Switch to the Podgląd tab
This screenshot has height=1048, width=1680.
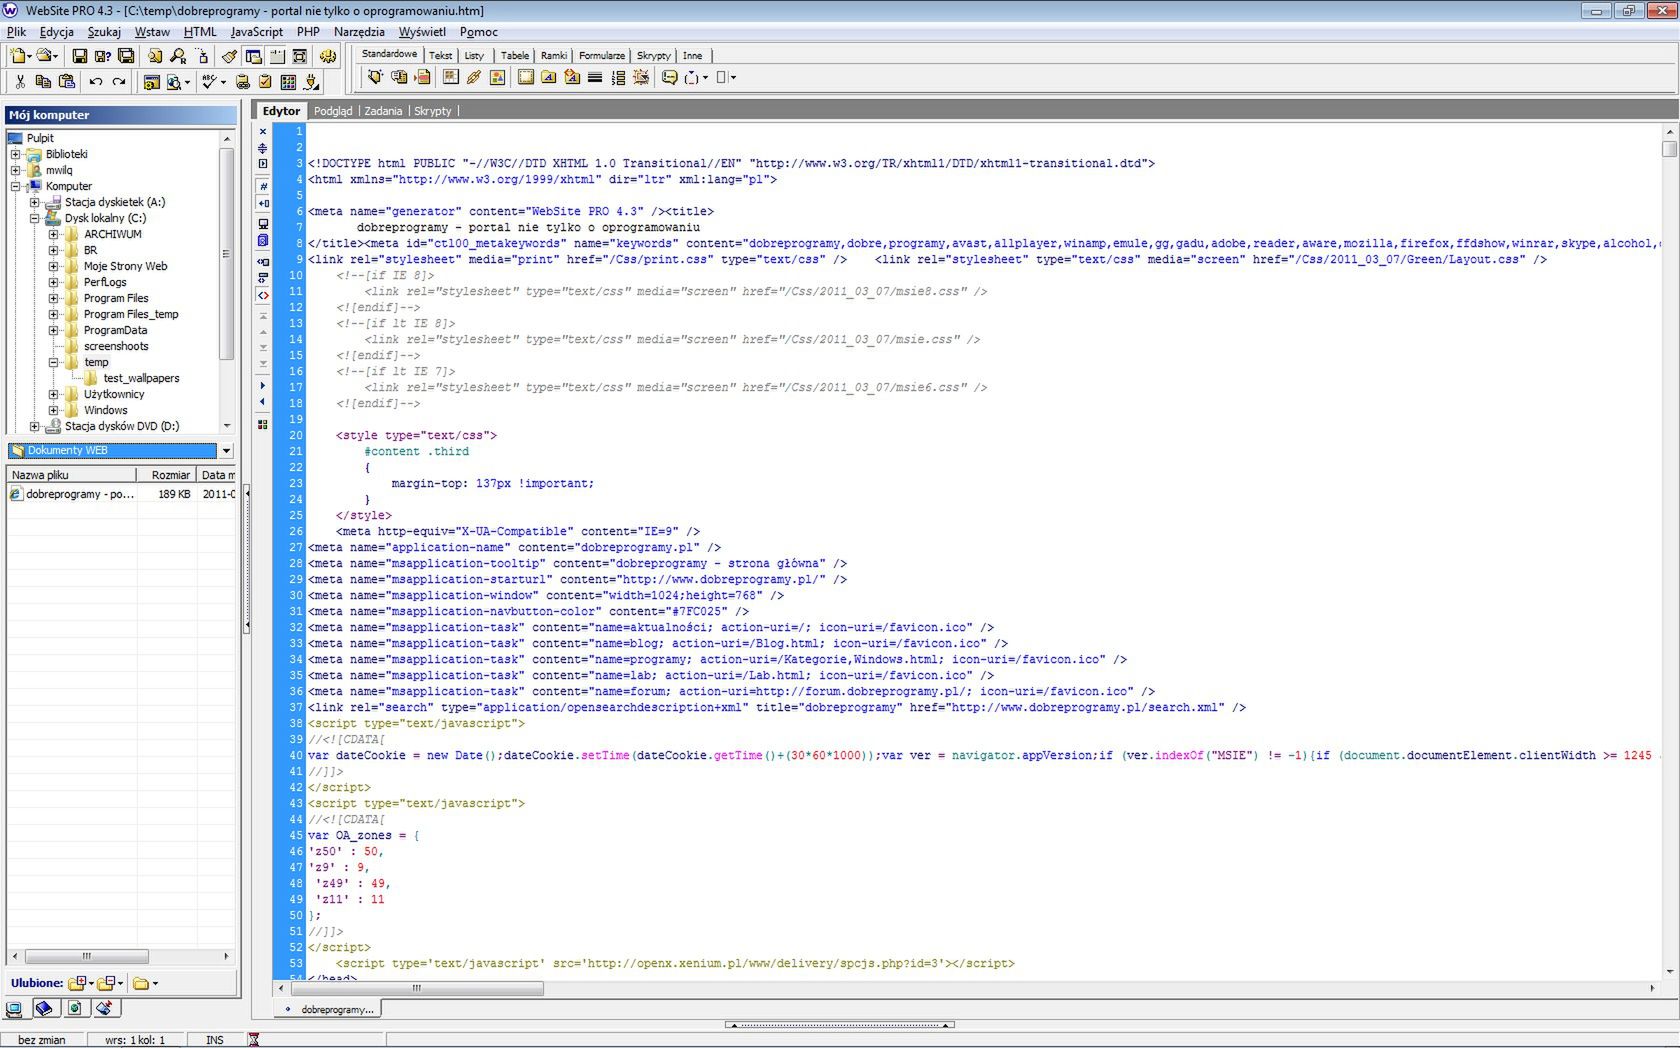pos(333,111)
